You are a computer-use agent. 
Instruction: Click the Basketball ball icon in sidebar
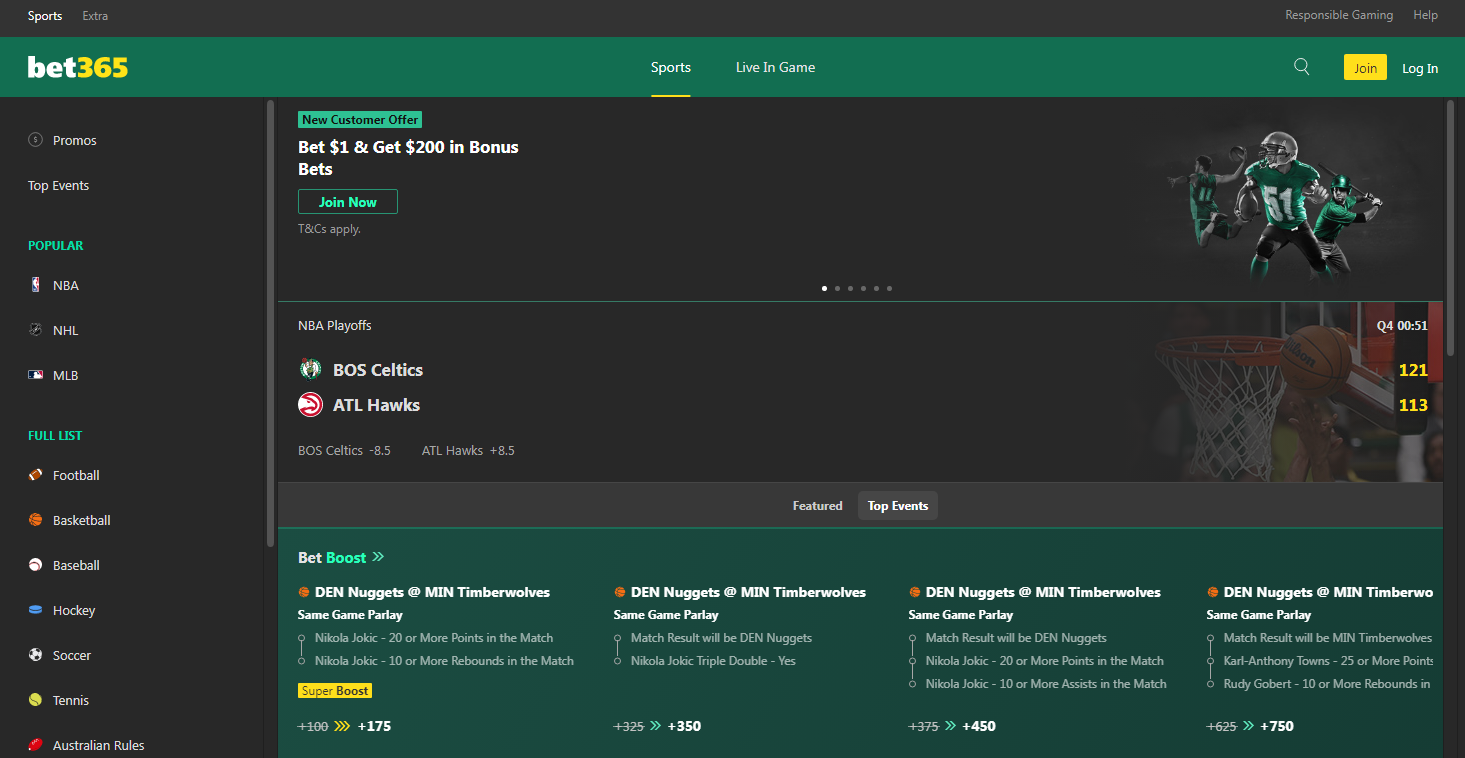36,520
